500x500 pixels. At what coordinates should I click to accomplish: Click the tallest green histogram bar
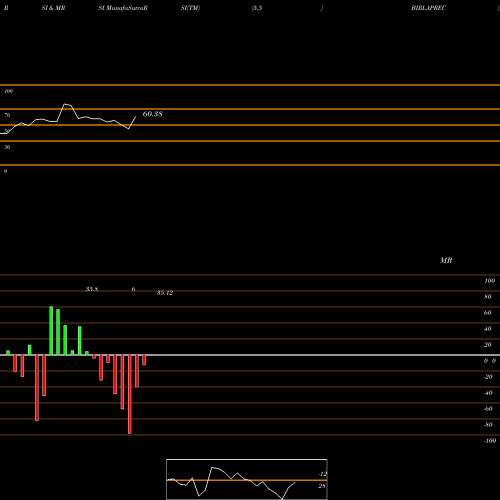tap(51, 331)
